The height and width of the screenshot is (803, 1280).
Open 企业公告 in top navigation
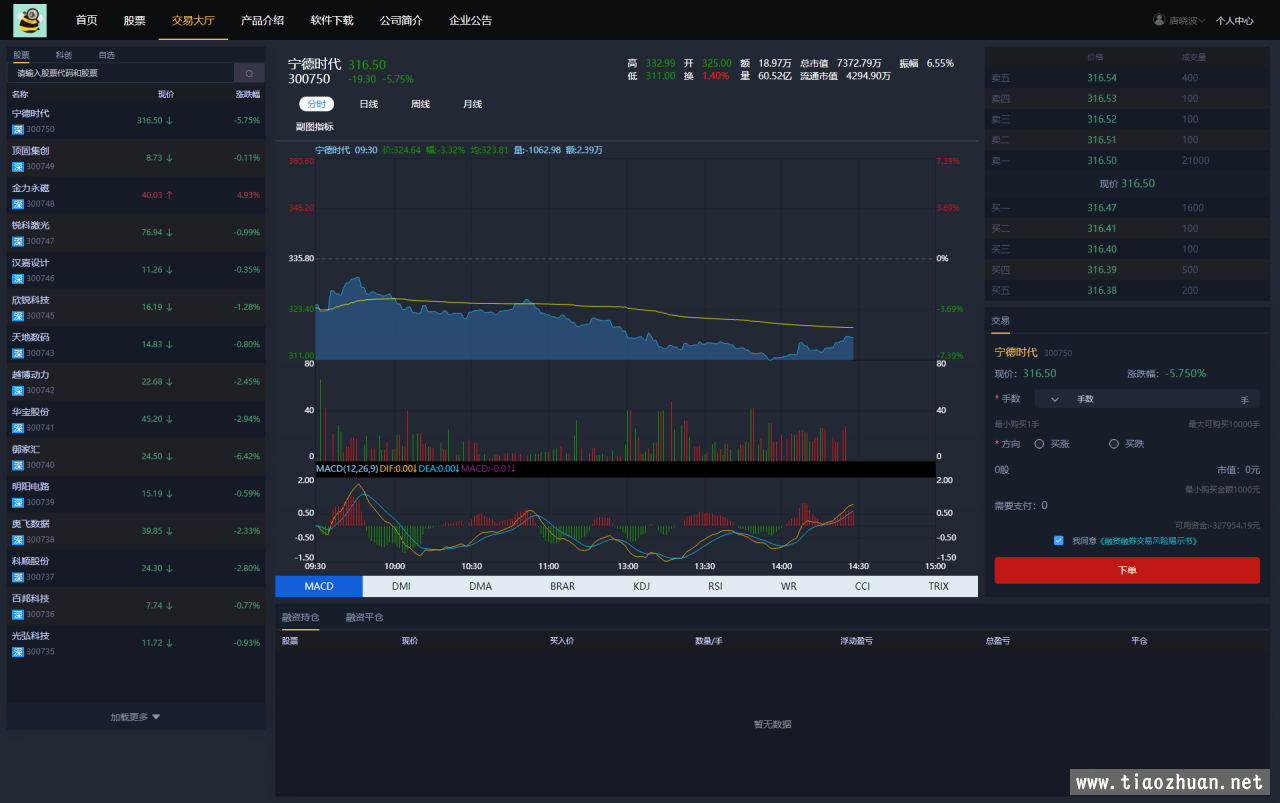(x=470, y=20)
